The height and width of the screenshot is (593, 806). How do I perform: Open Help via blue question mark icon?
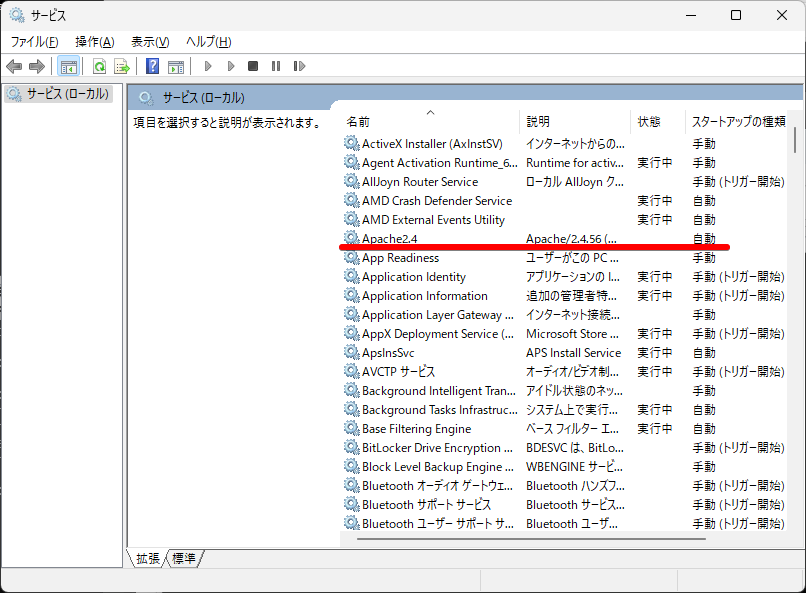click(152, 66)
